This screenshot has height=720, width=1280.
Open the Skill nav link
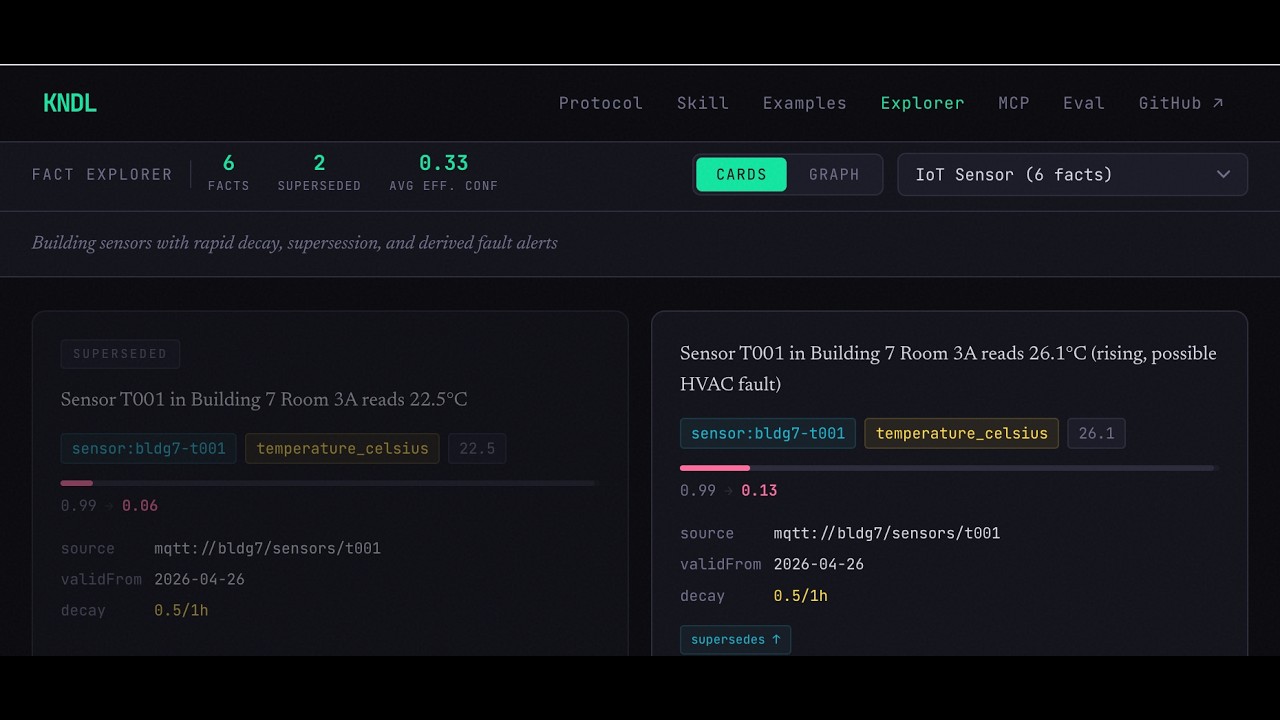click(703, 103)
